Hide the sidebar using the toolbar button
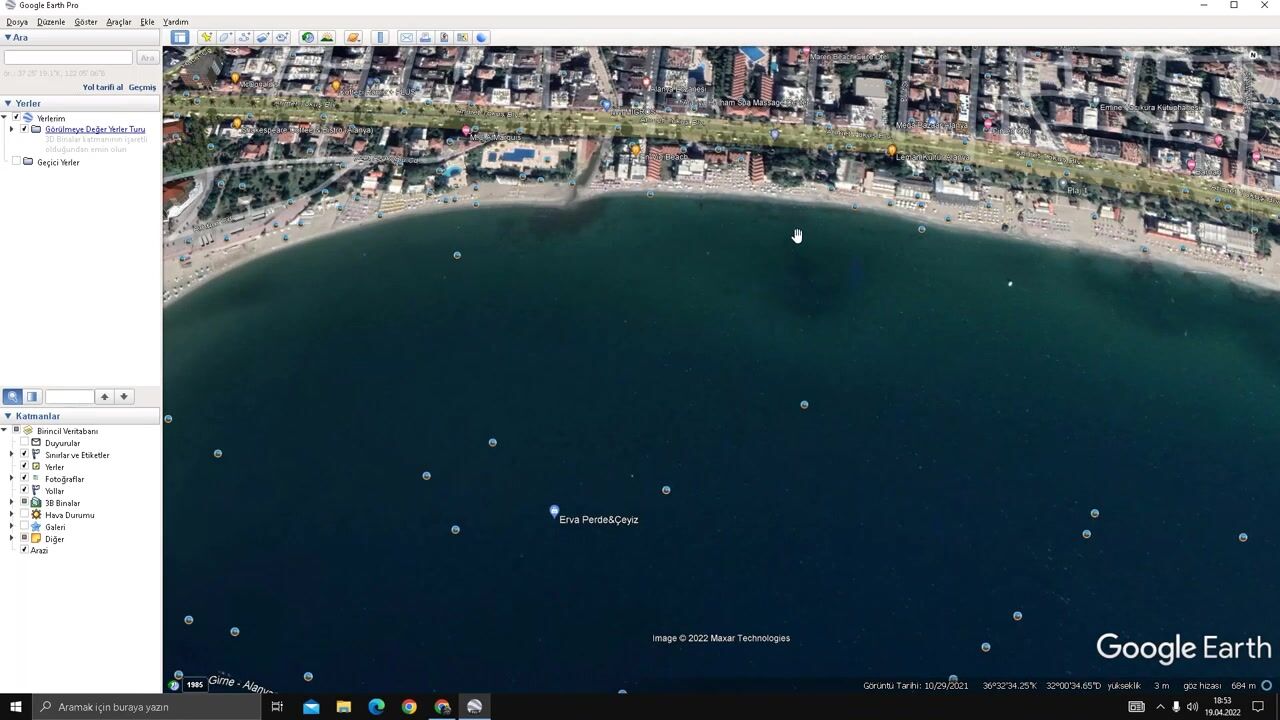Viewport: 1280px width, 720px height. coord(179,37)
